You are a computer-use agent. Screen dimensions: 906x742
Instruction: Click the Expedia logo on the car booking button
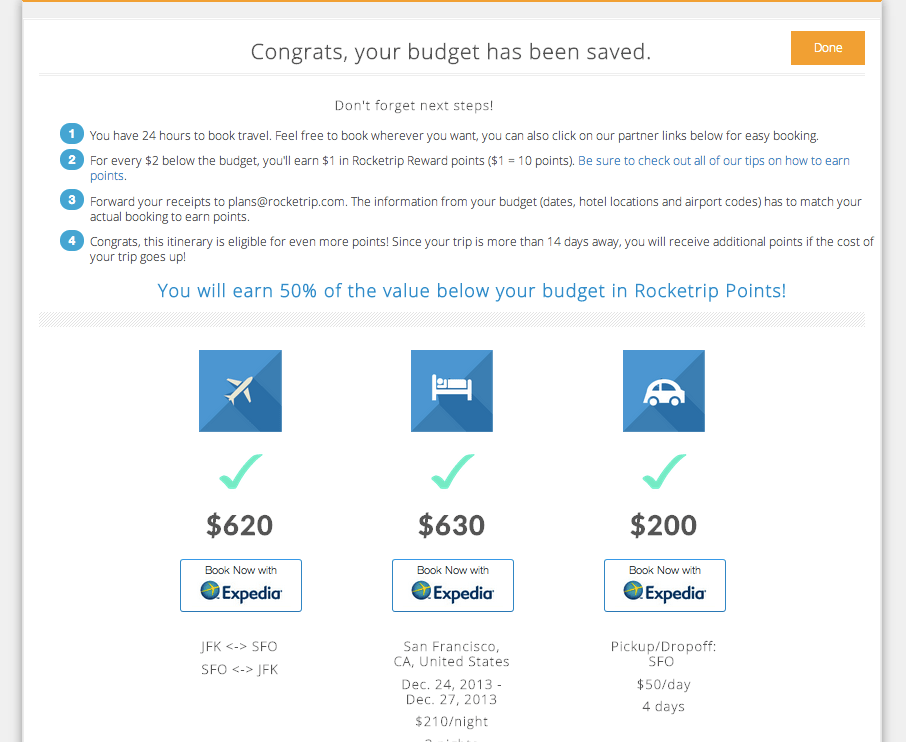tap(664, 593)
